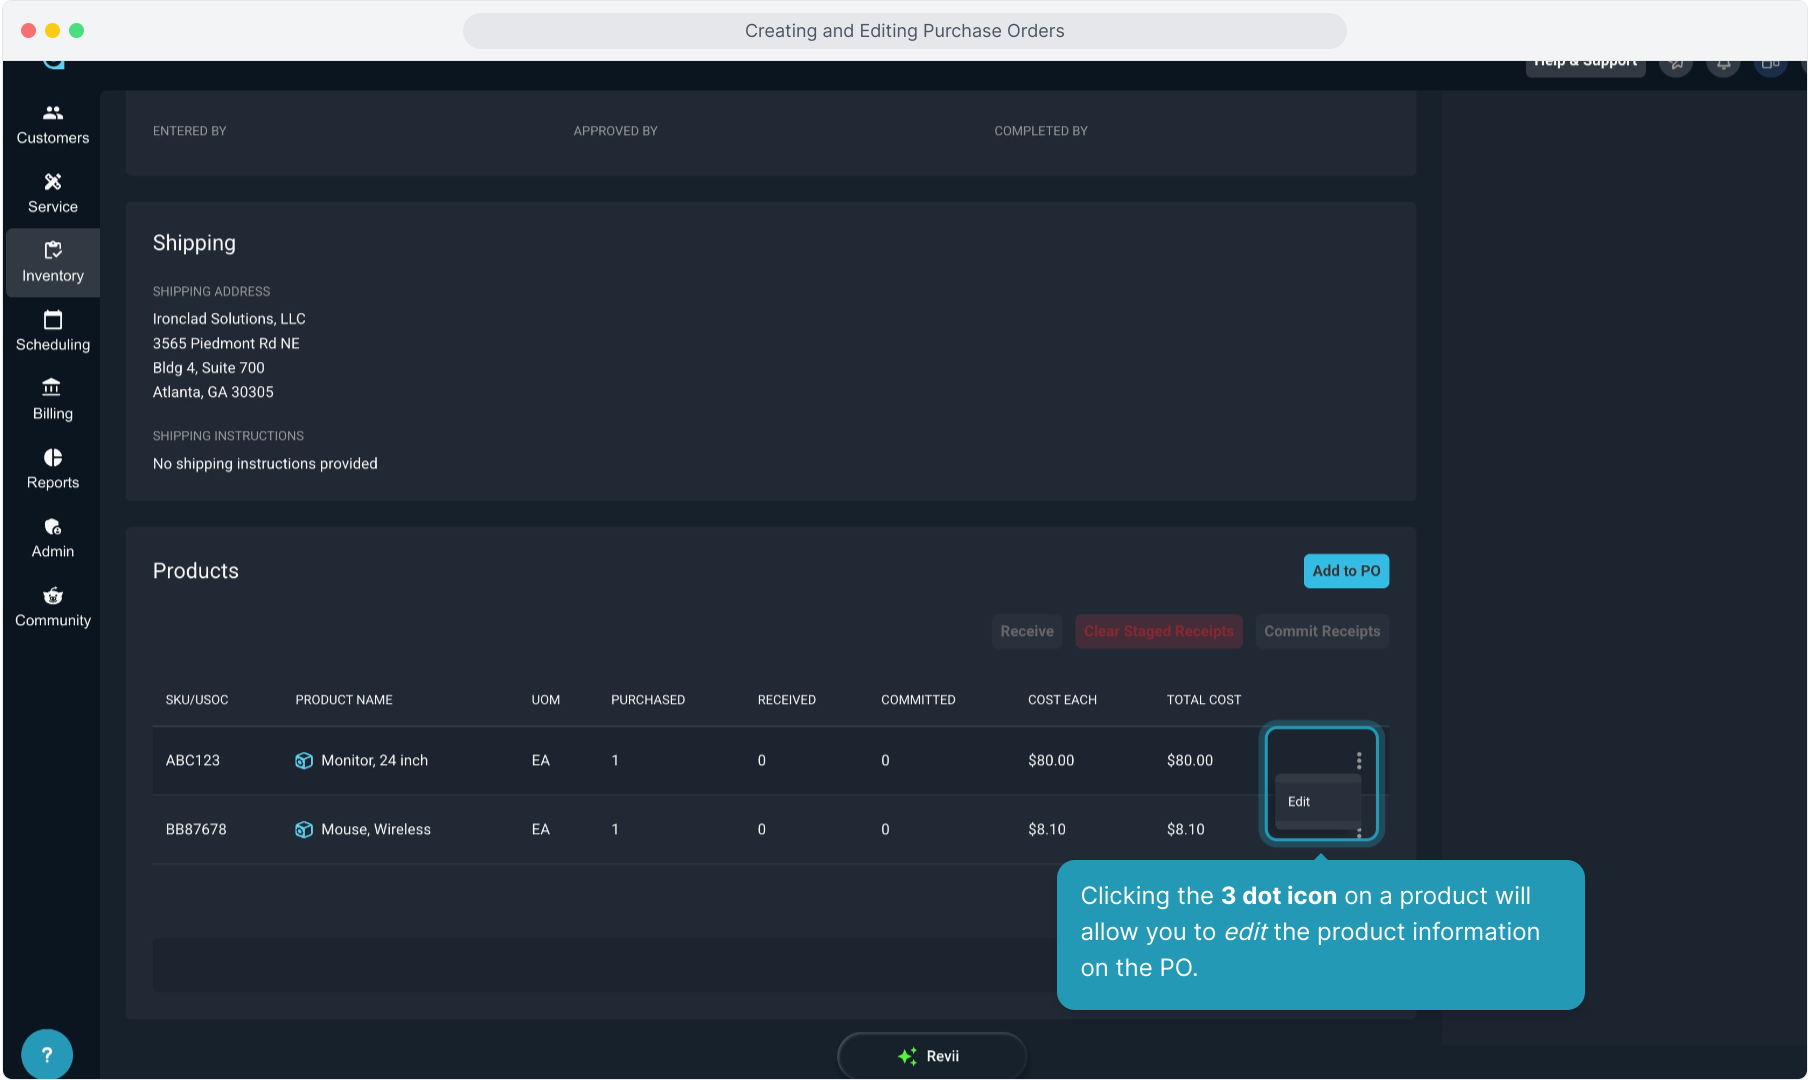Open the Scheduling calendar module
1810x1080 pixels.
(x=52, y=331)
